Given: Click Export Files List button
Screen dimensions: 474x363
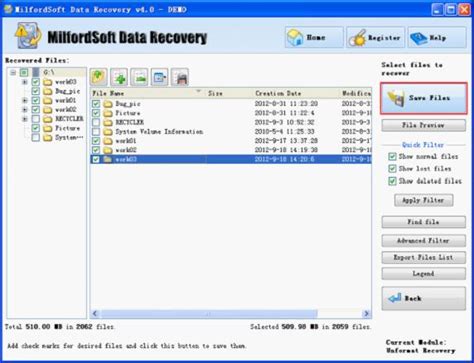Looking at the screenshot, I should click(x=424, y=257).
